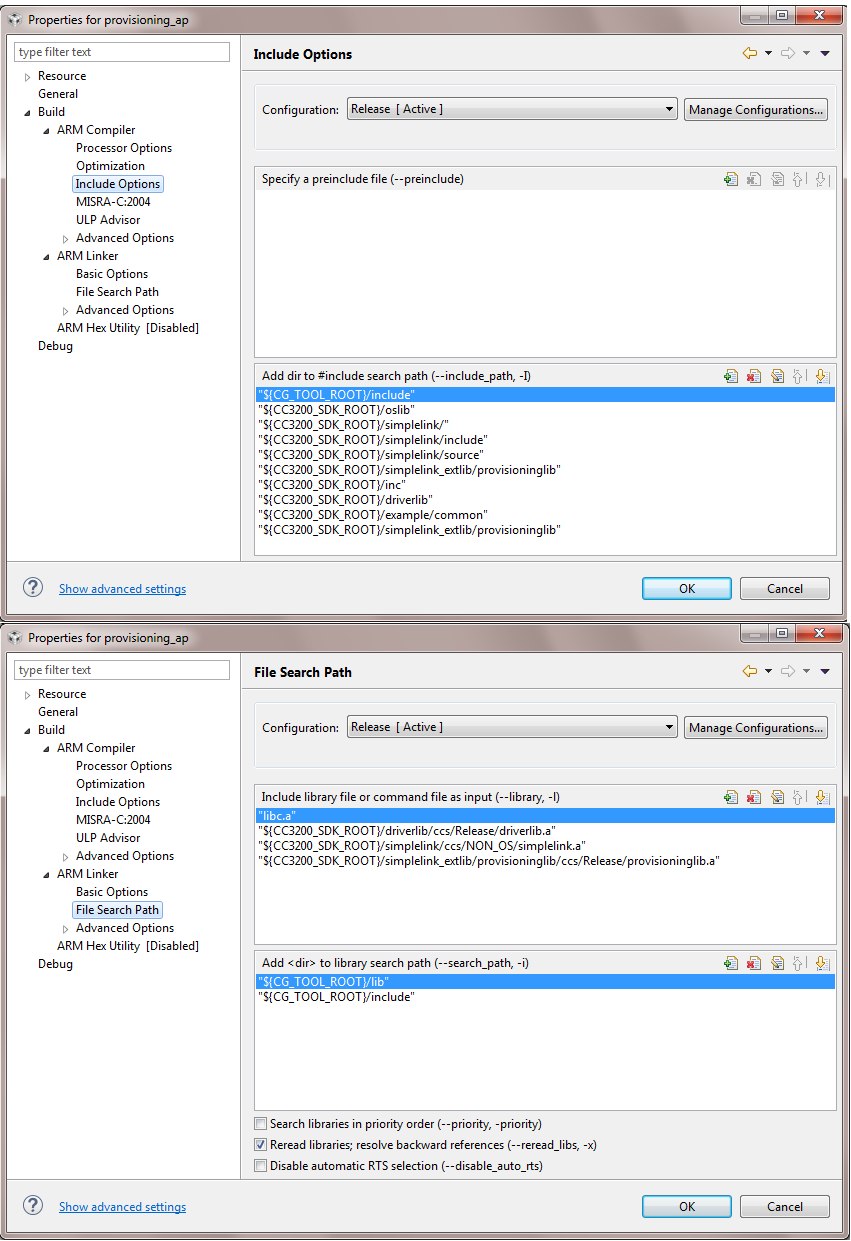Add a library file to the --library list

[x=731, y=797]
